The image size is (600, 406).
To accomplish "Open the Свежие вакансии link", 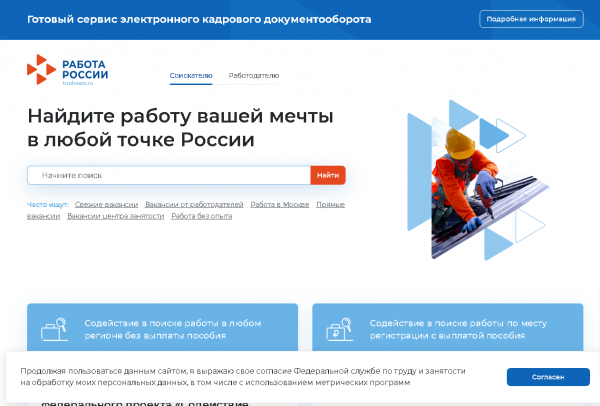I will [x=106, y=204].
